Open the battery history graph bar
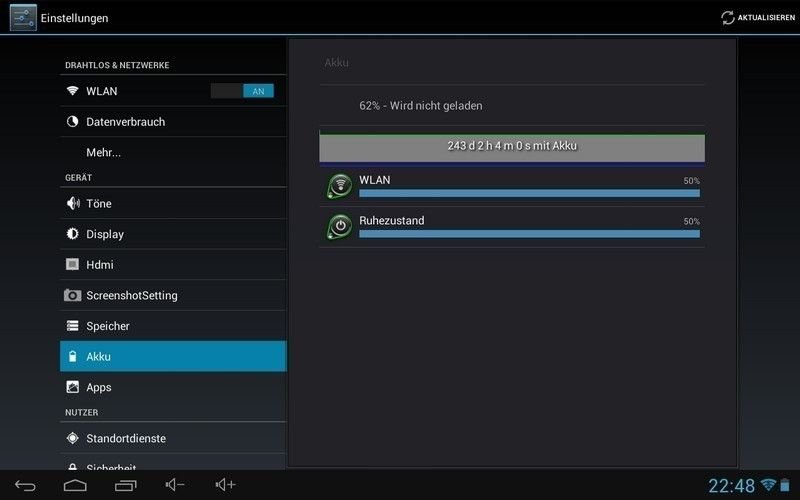This screenshot has width=800, height=500. [x=512, y=148]
